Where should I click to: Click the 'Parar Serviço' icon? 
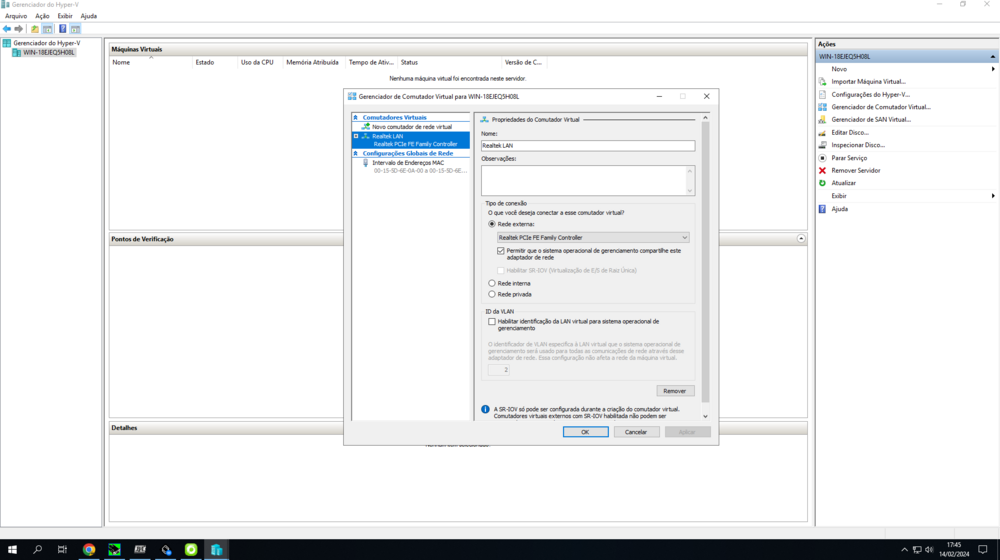click(x=822, y=158)
